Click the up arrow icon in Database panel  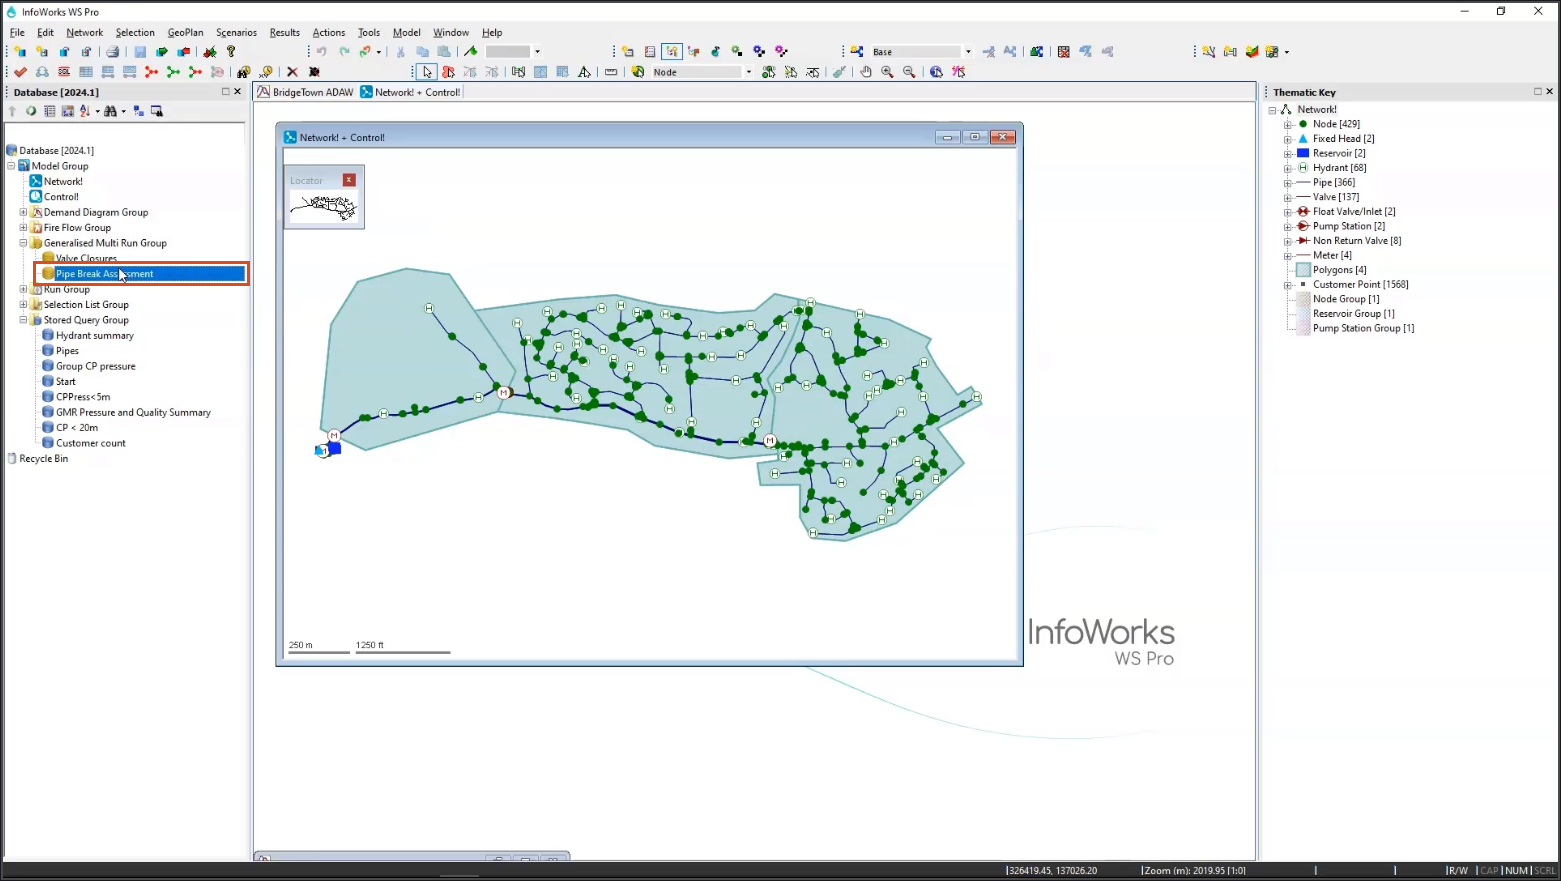tap(13, 111)
